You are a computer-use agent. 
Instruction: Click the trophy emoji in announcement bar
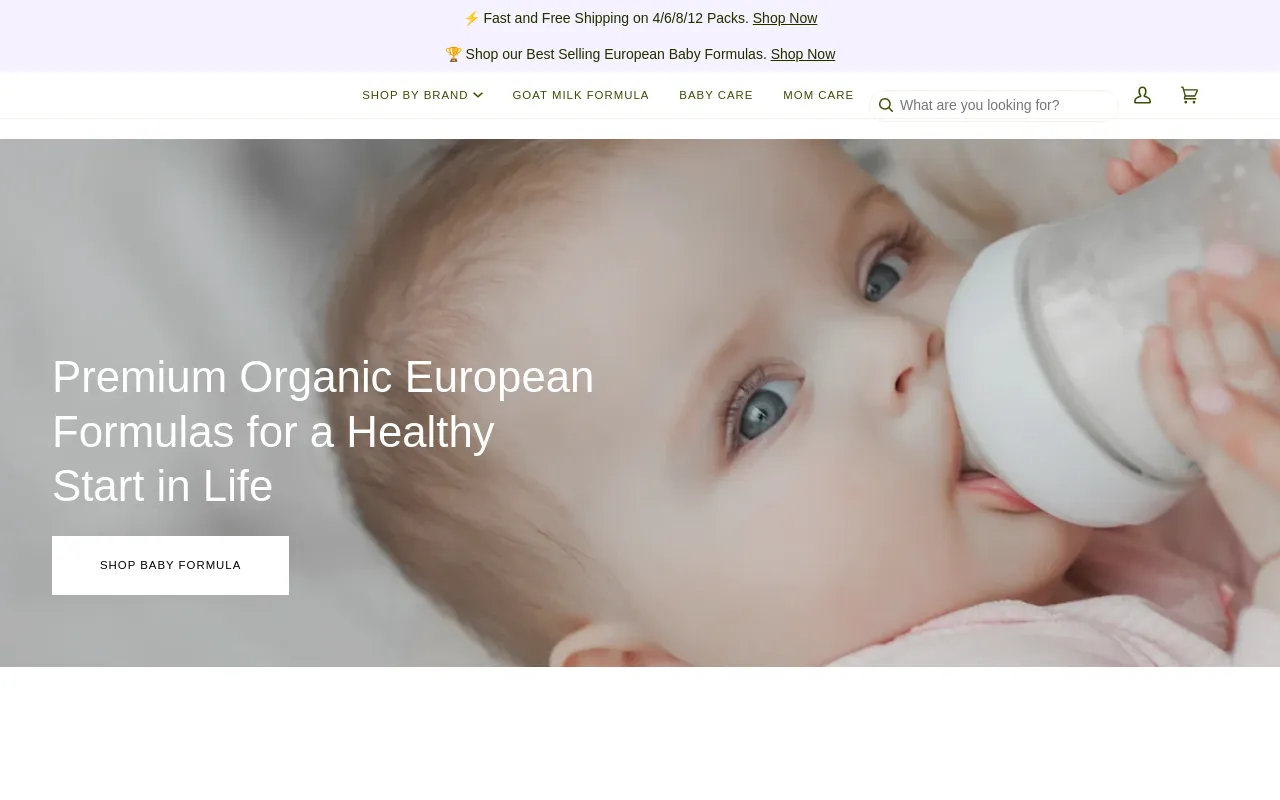point(453,54)
